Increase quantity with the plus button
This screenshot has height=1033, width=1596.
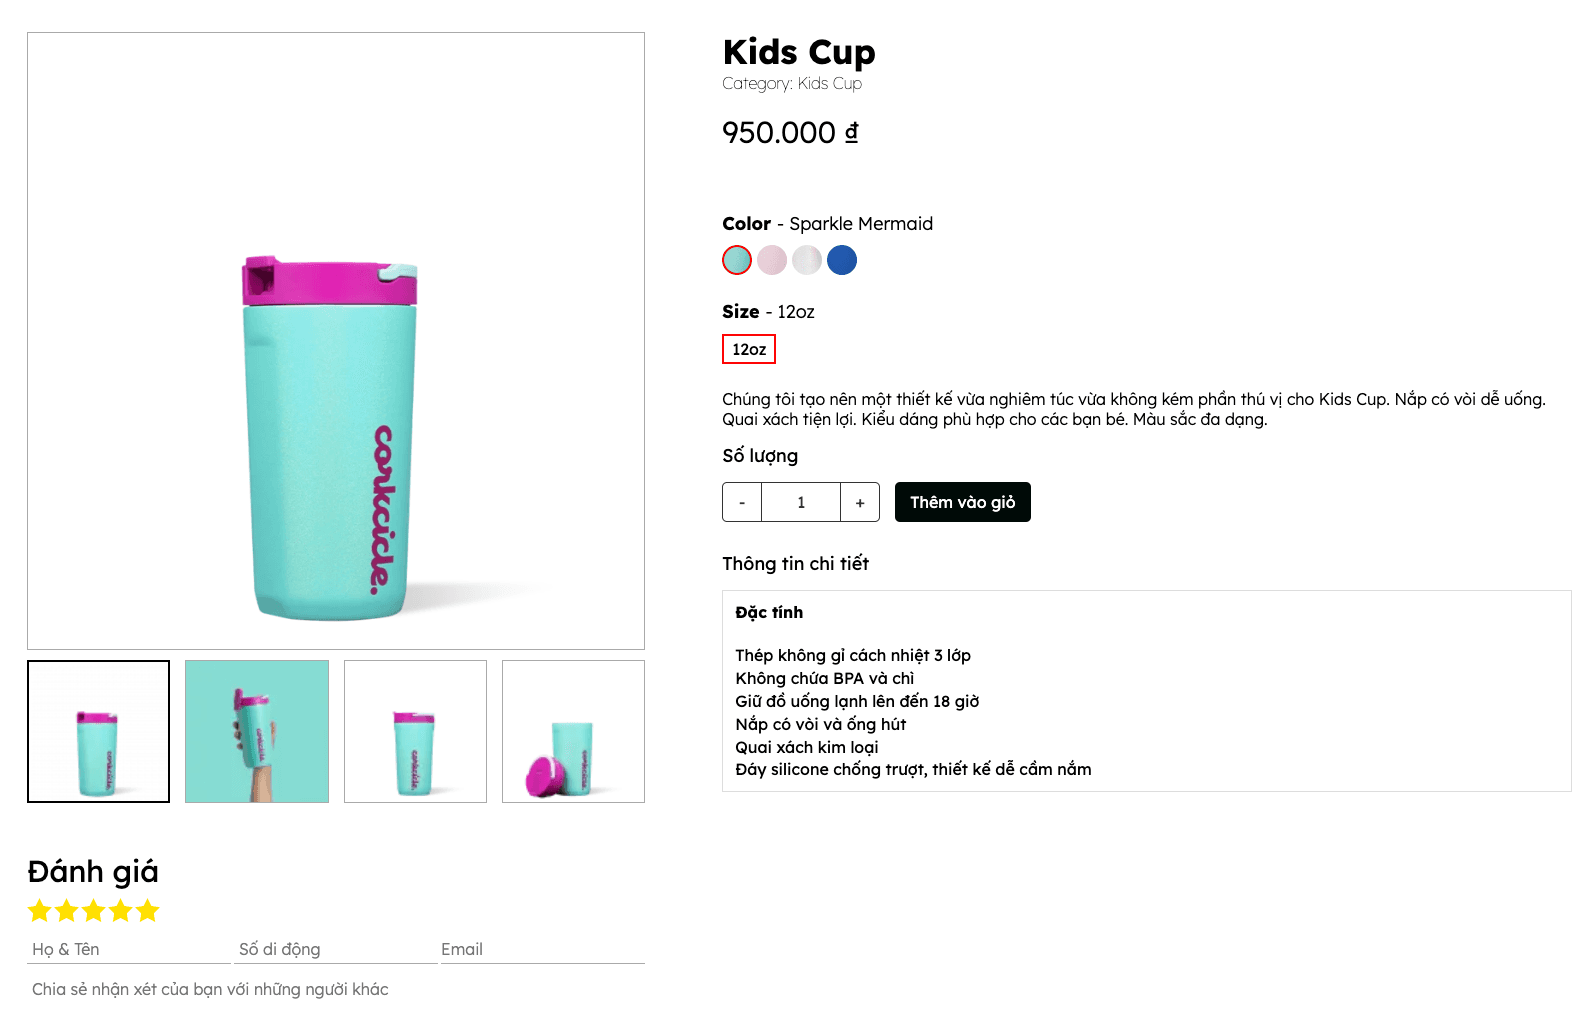pos(860,502)
